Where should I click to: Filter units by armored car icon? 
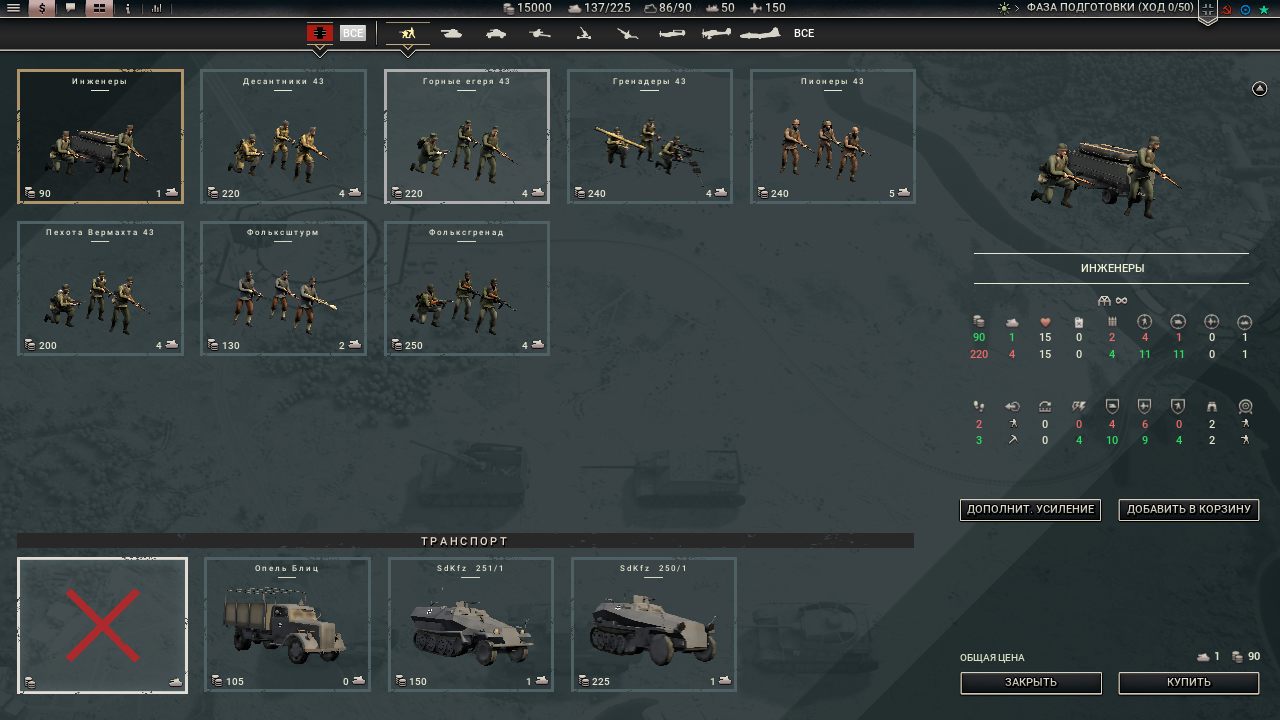coord(496,33)
